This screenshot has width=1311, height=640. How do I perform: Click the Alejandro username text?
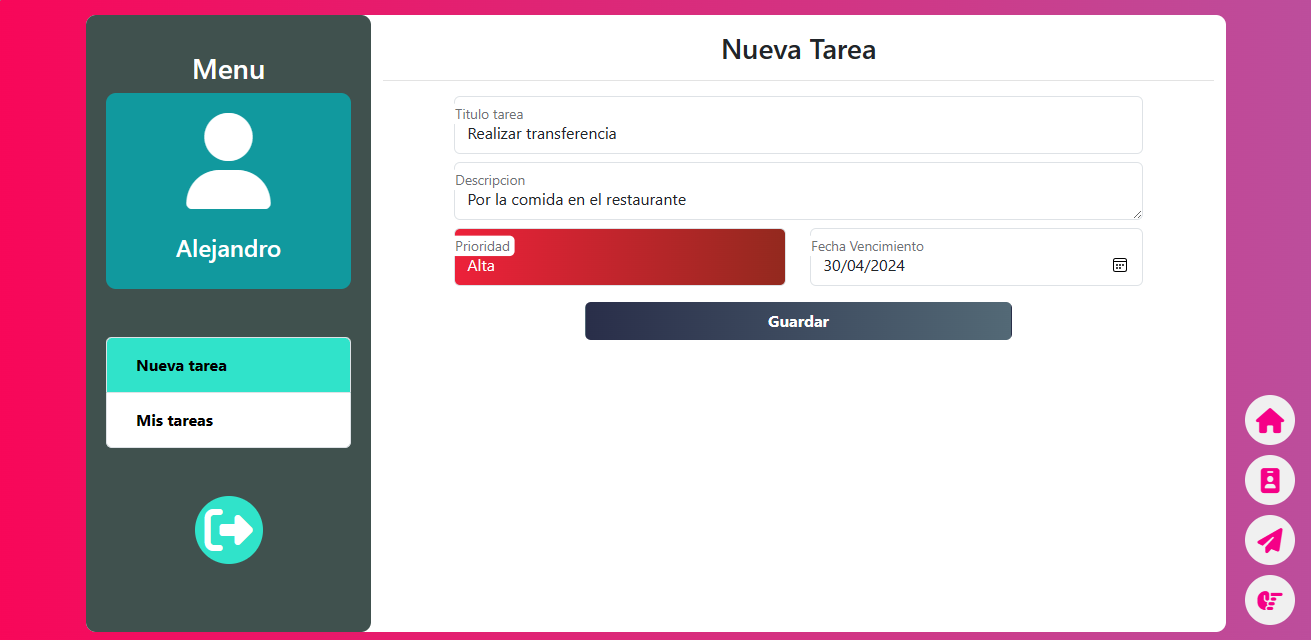point(228,249)
